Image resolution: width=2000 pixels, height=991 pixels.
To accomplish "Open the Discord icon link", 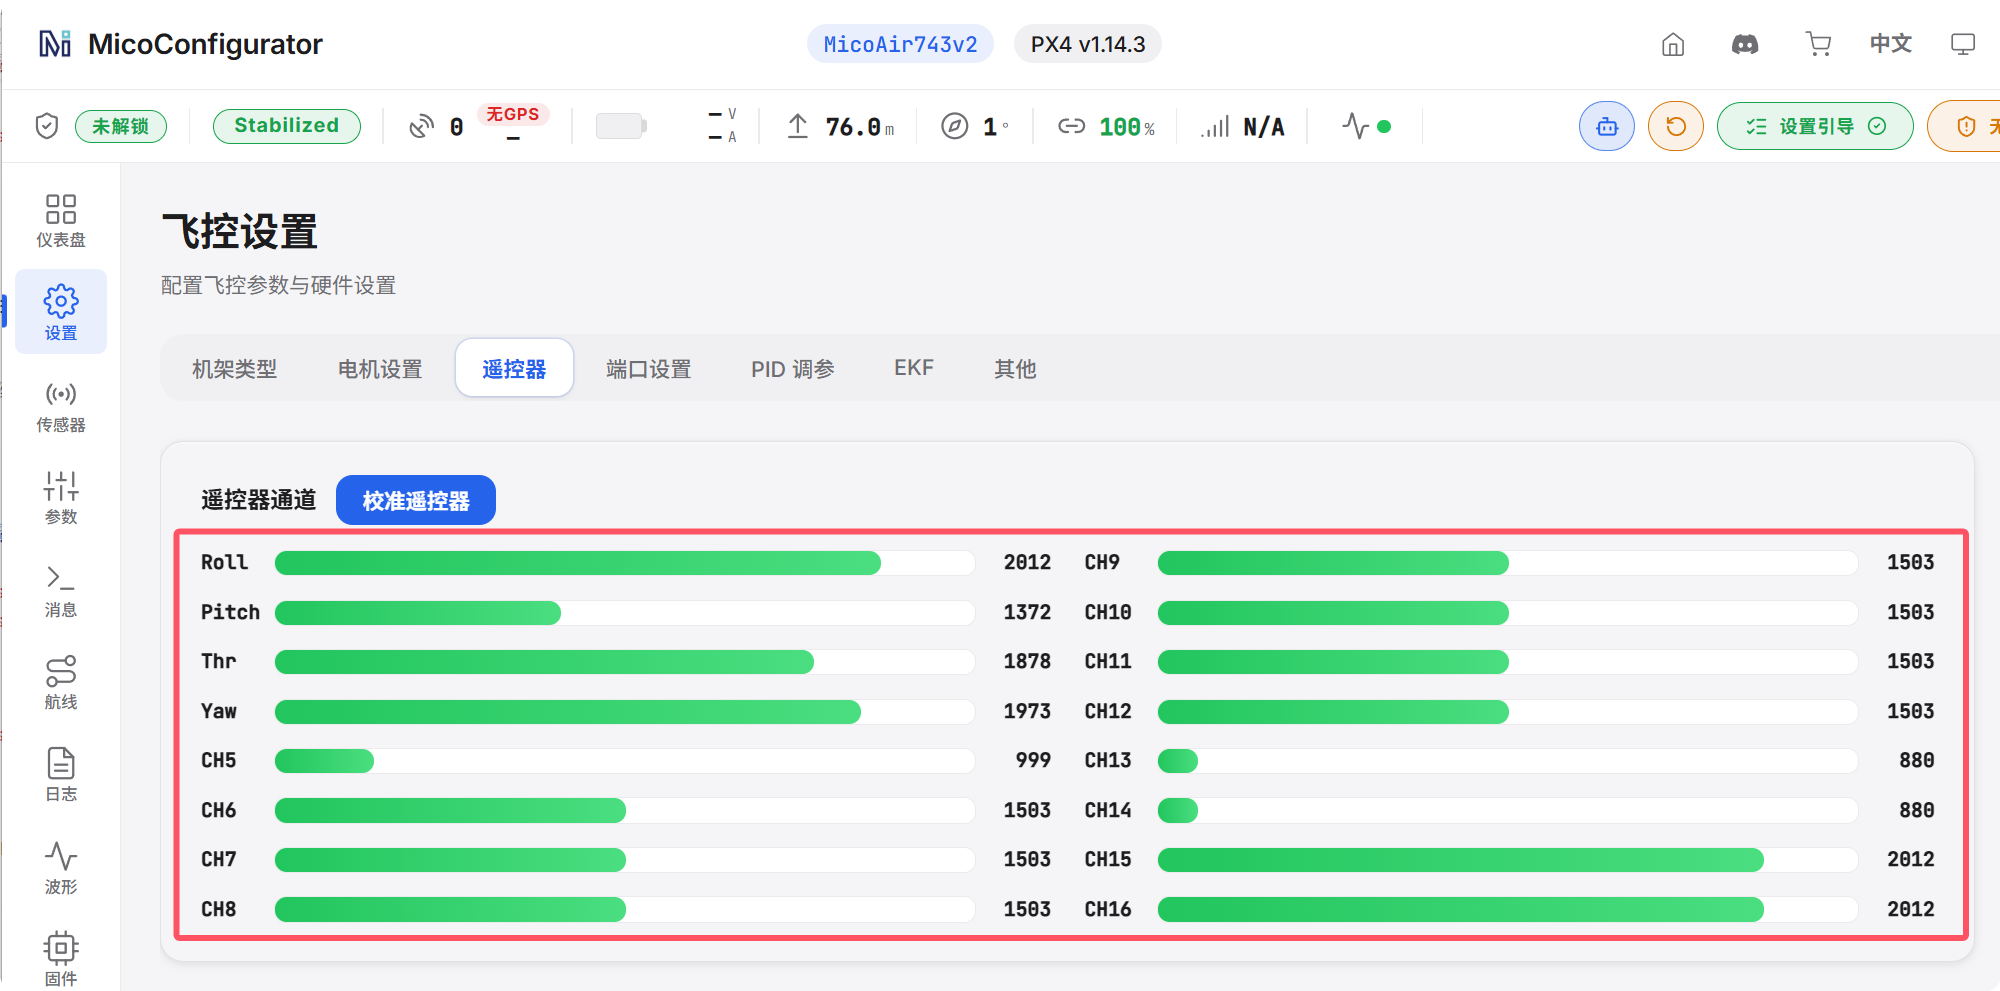I will tap(1745, 44).
